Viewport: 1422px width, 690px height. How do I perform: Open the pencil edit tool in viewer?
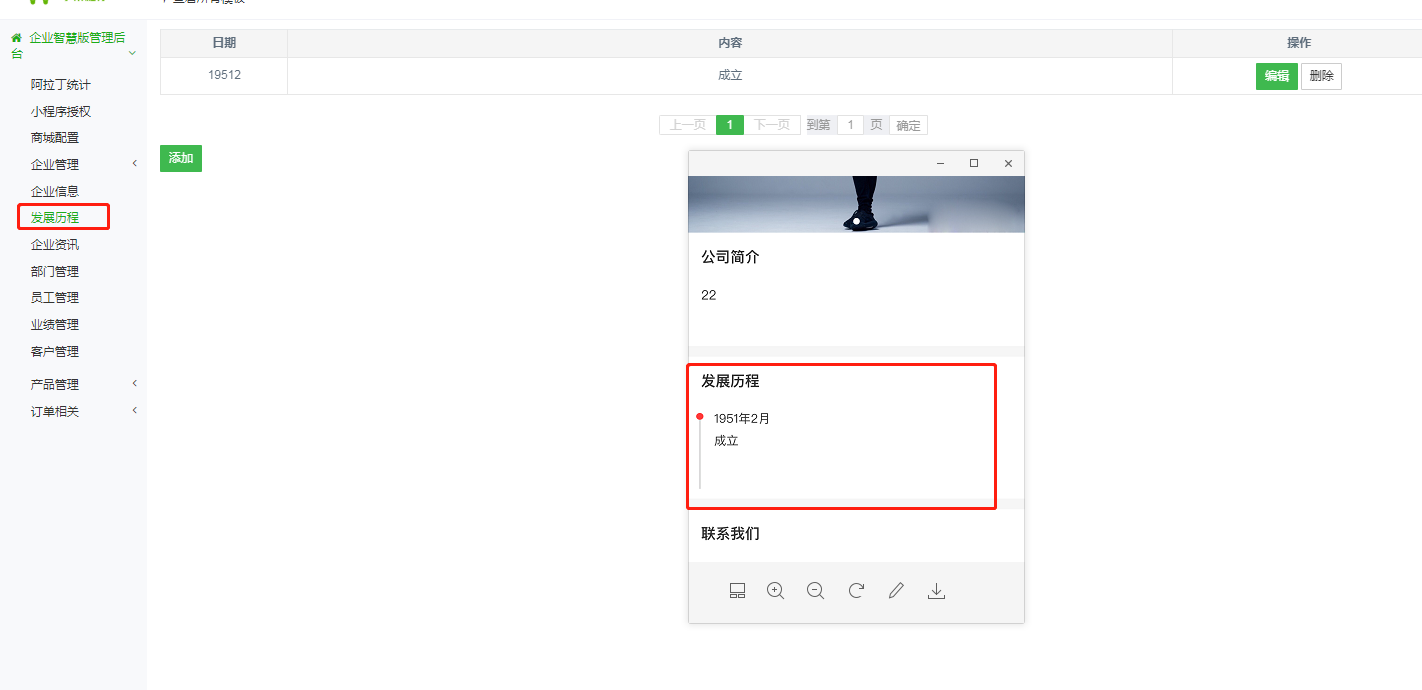(896, 591)
